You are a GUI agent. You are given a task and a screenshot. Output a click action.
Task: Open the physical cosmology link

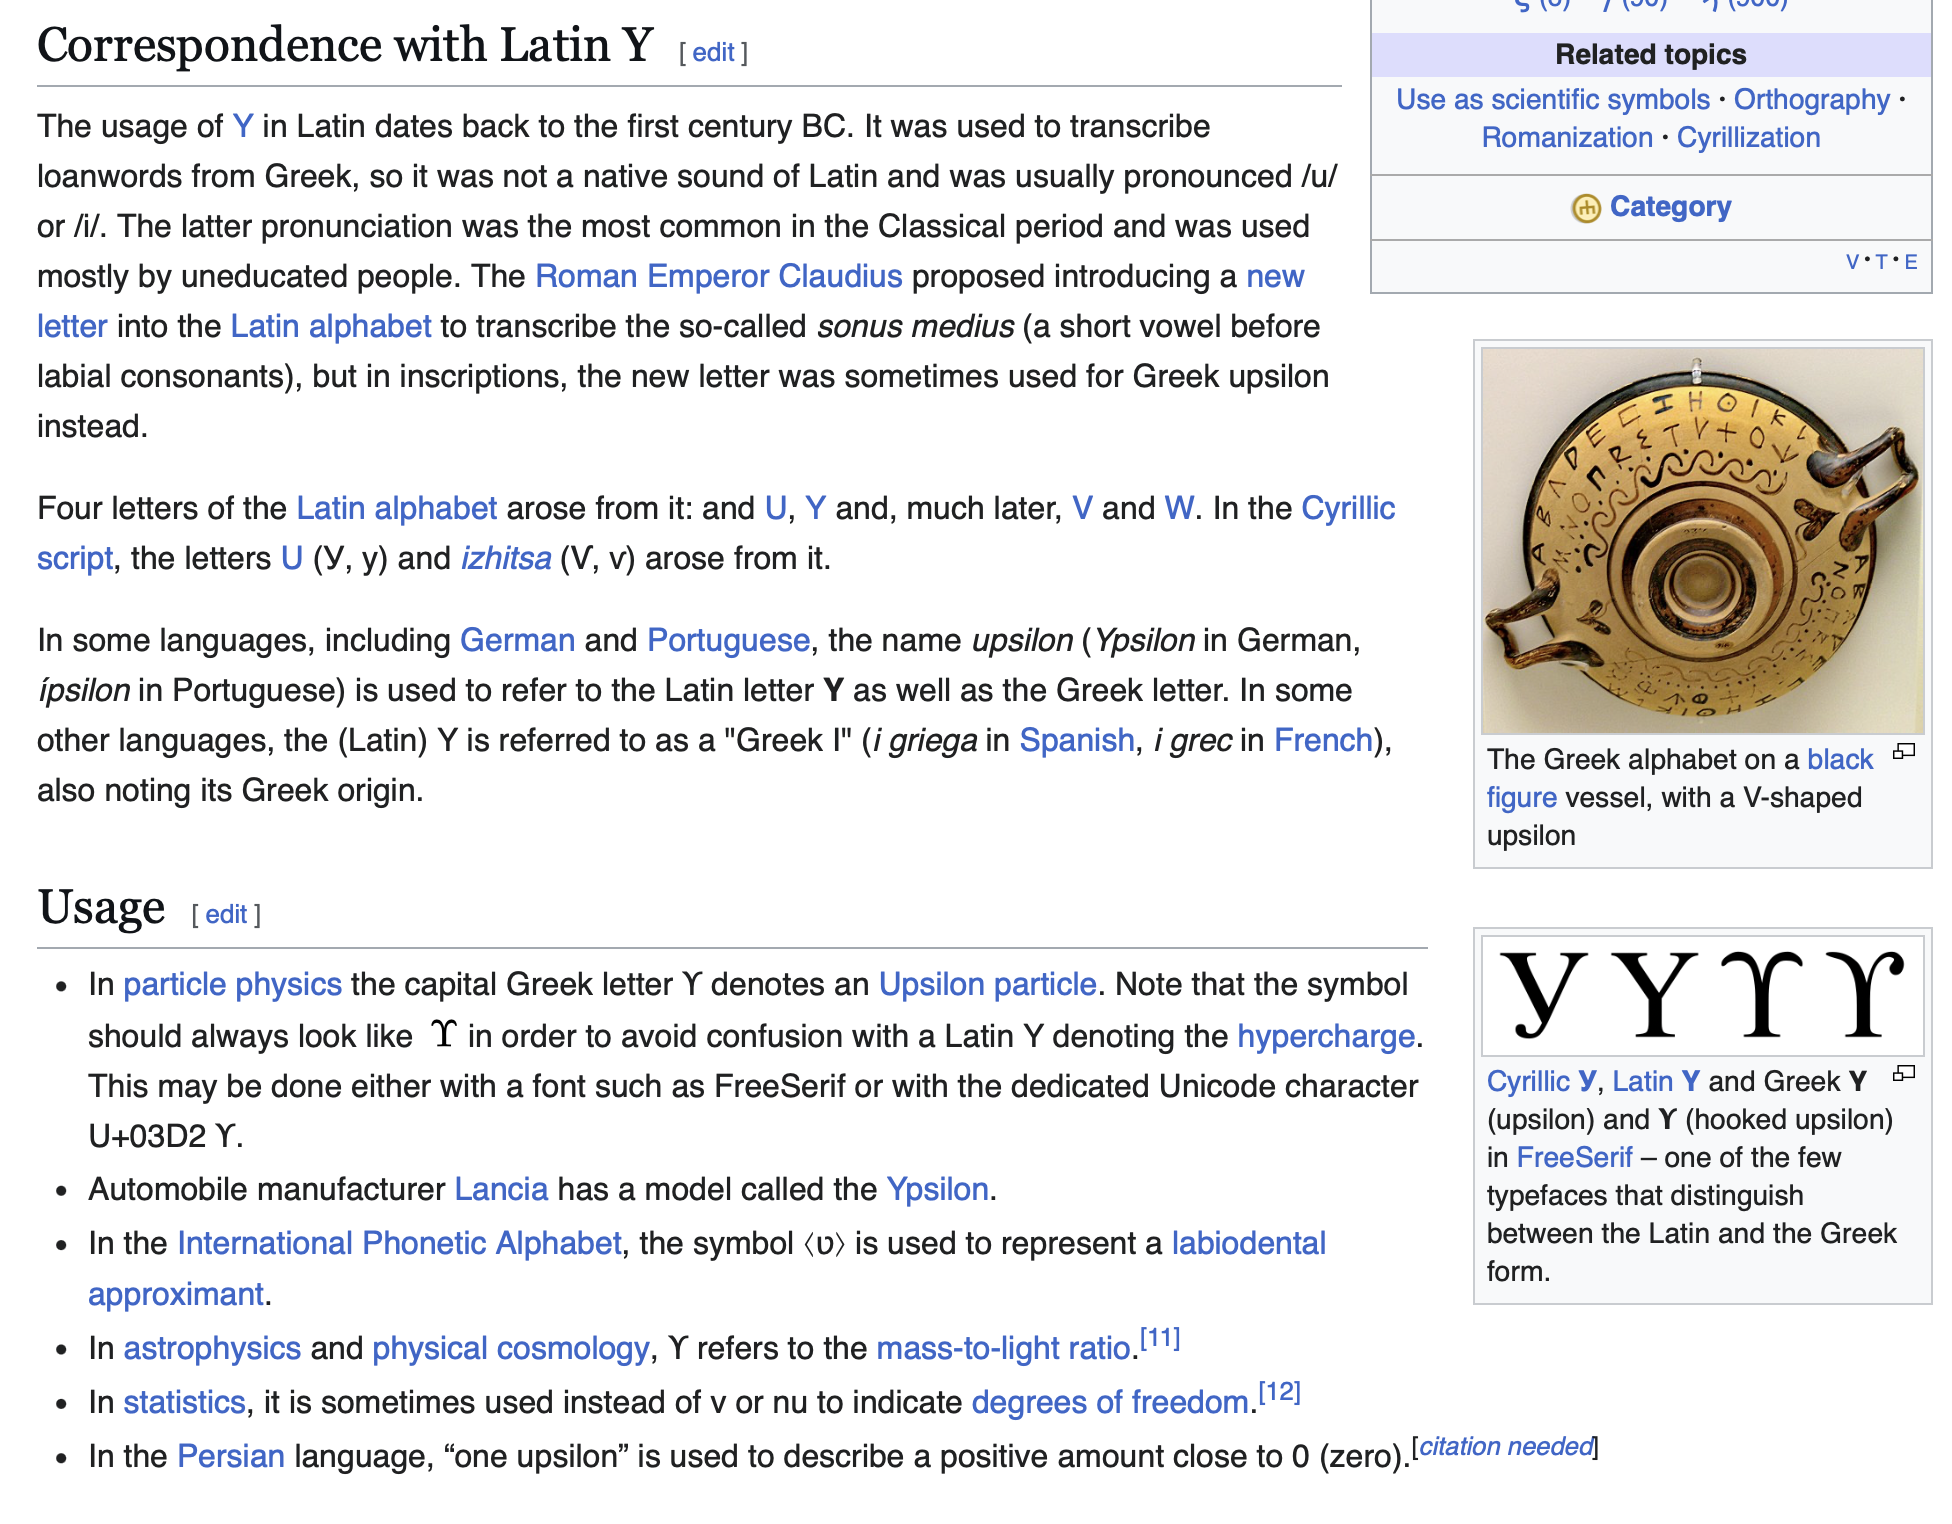click(x=510, y=1348)
